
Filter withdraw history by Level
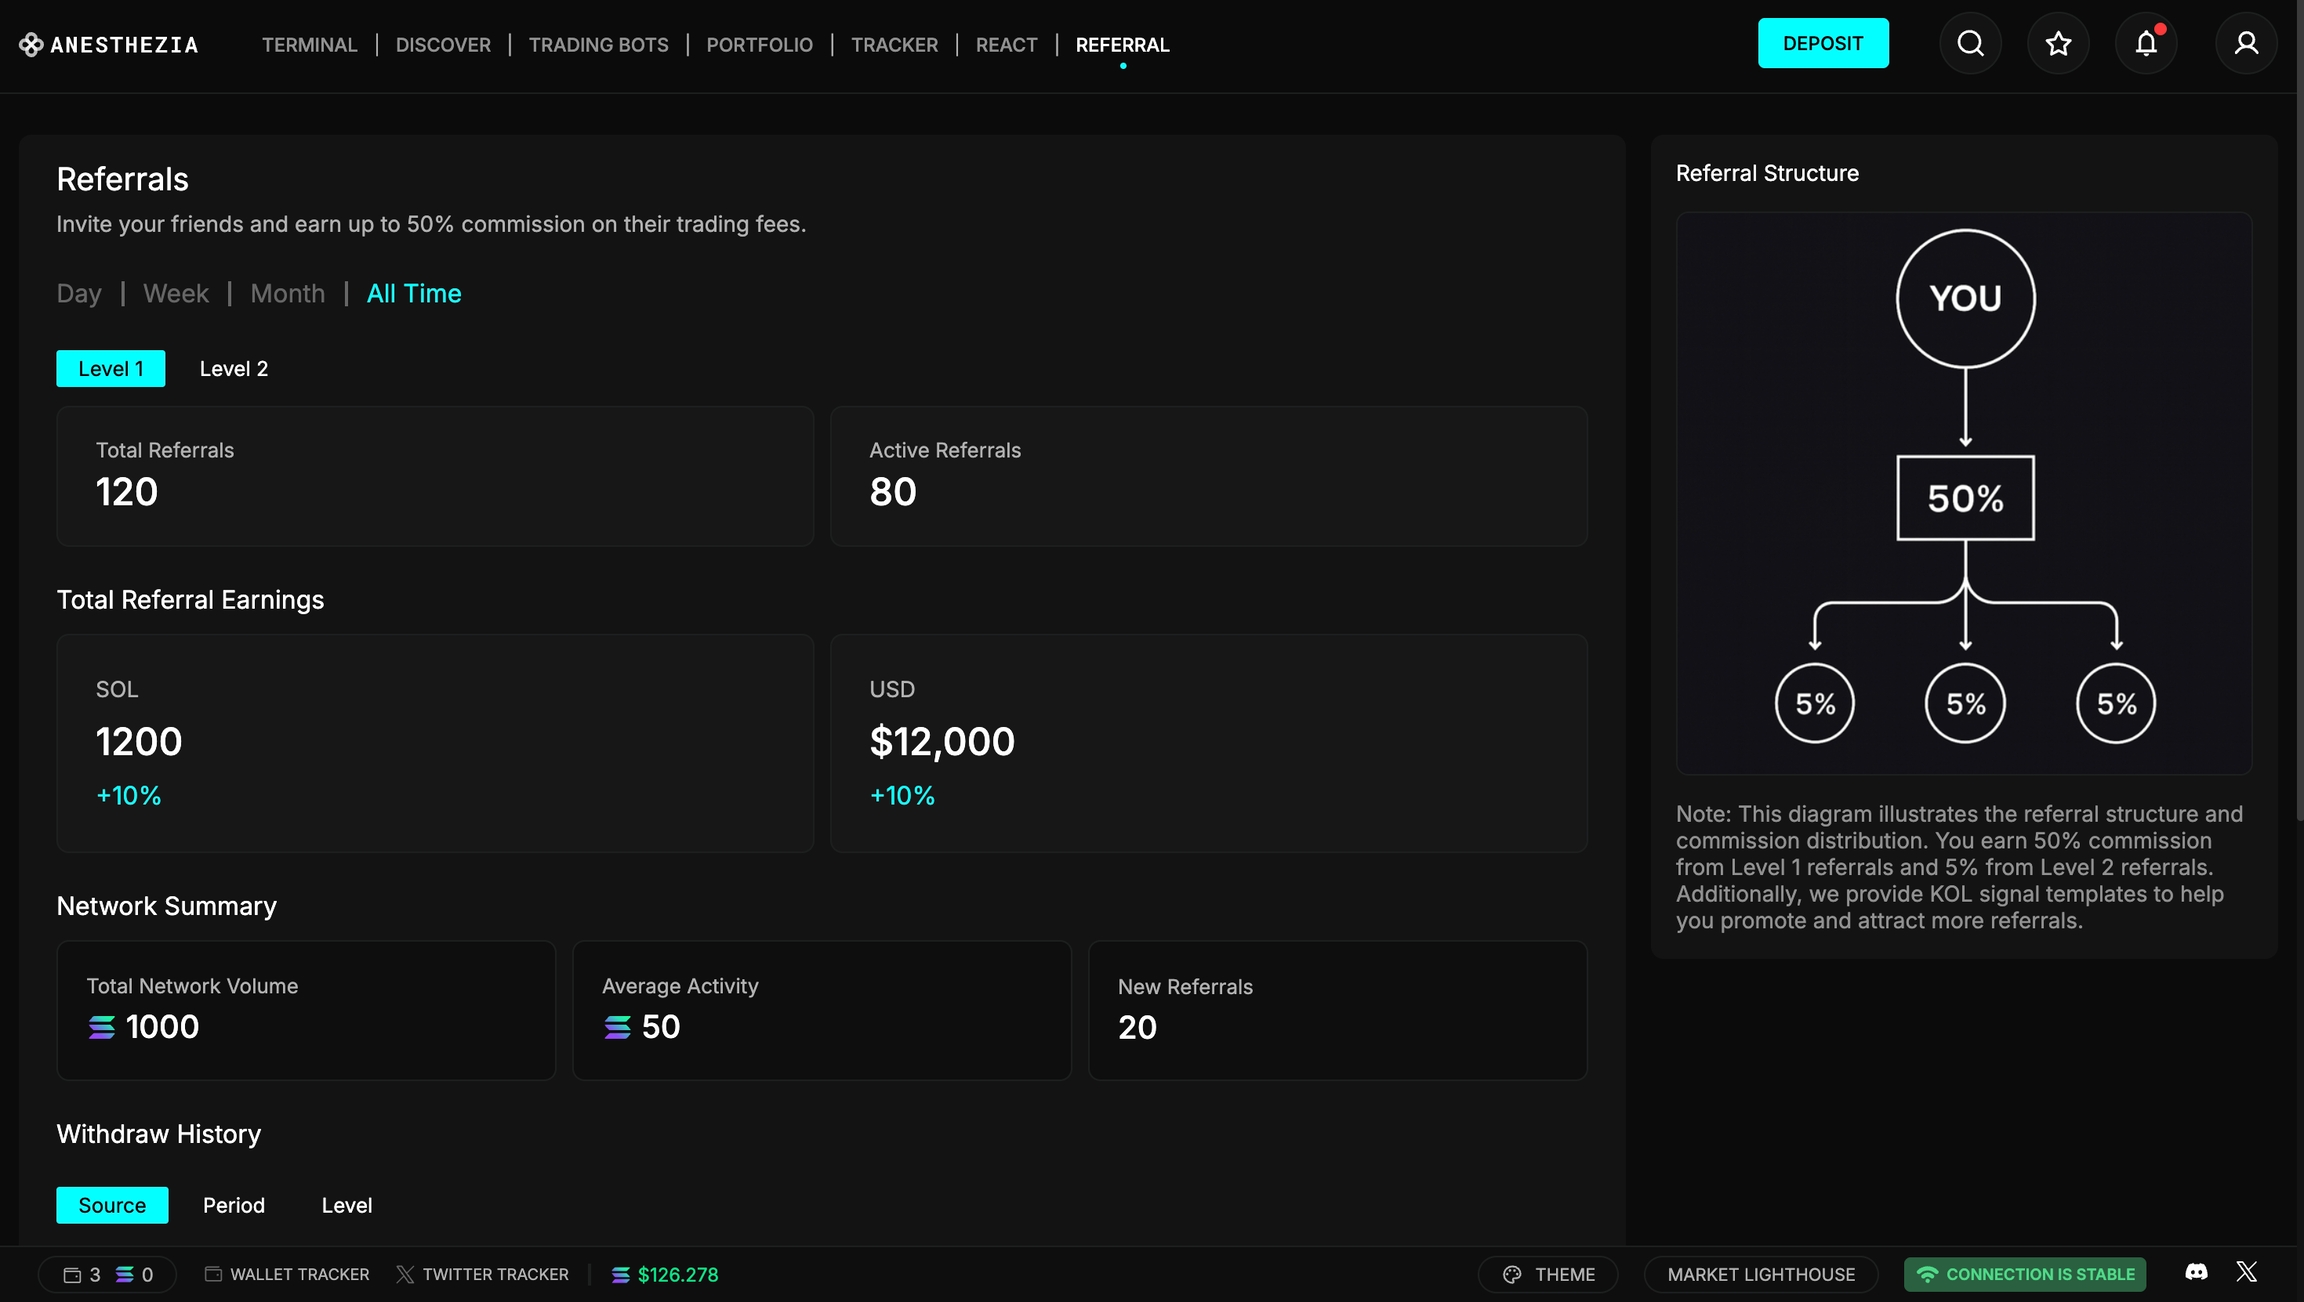point(346,1206)
